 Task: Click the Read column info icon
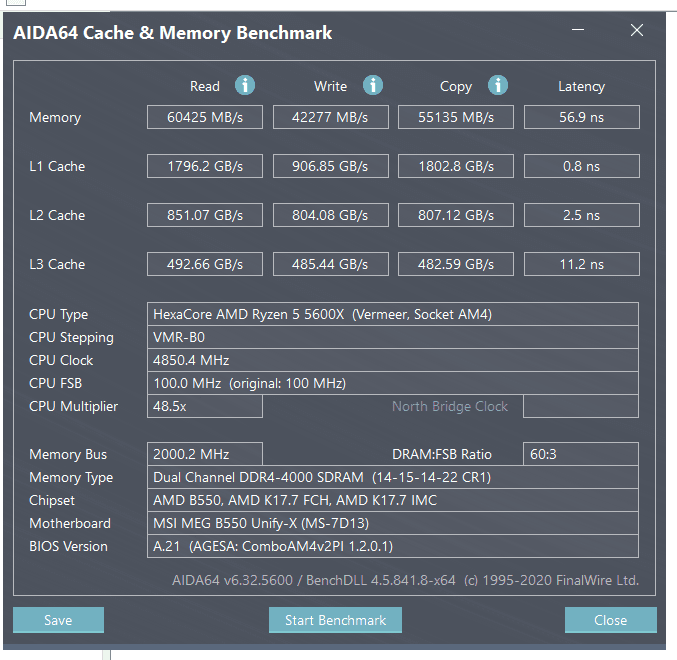(x=245, y=86)
